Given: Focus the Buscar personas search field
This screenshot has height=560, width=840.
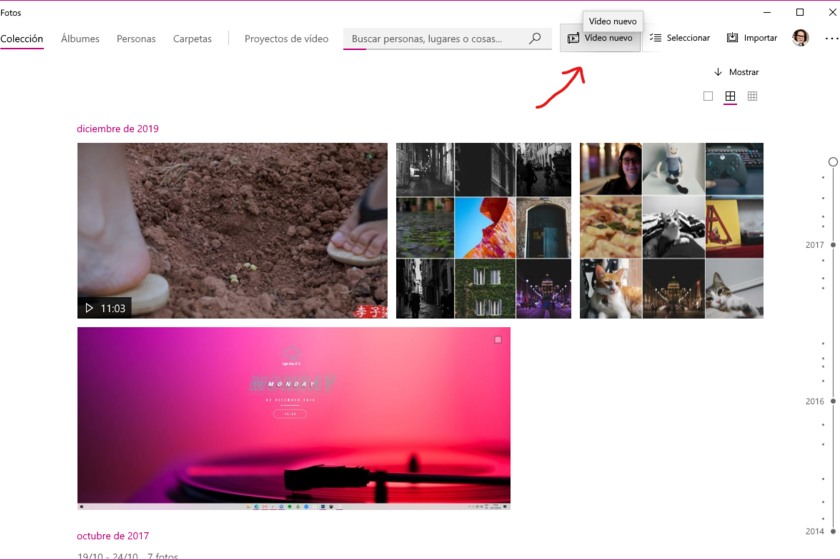Looking at the screenshot, I should (447, 39).
